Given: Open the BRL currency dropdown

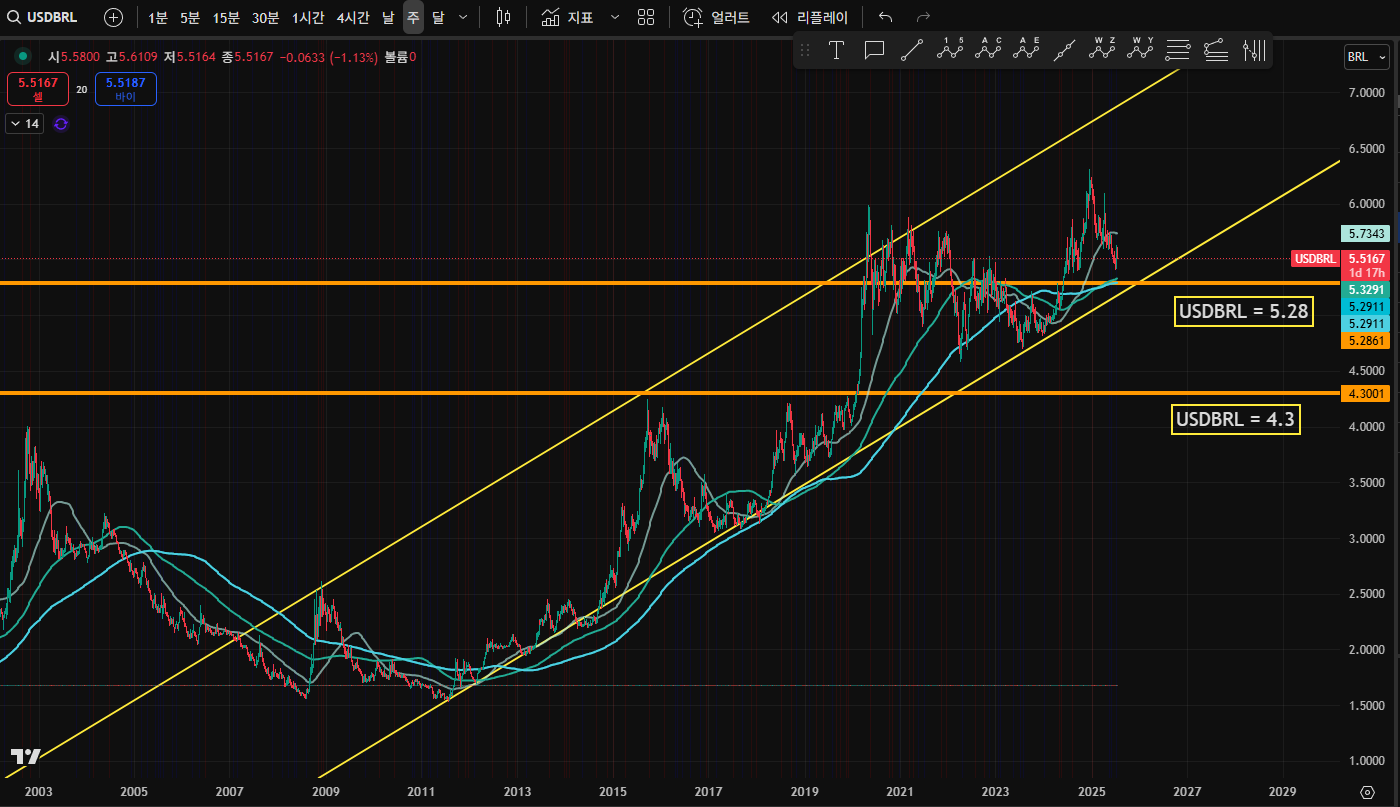Looking at the screenshot, I should [1366, 57].
